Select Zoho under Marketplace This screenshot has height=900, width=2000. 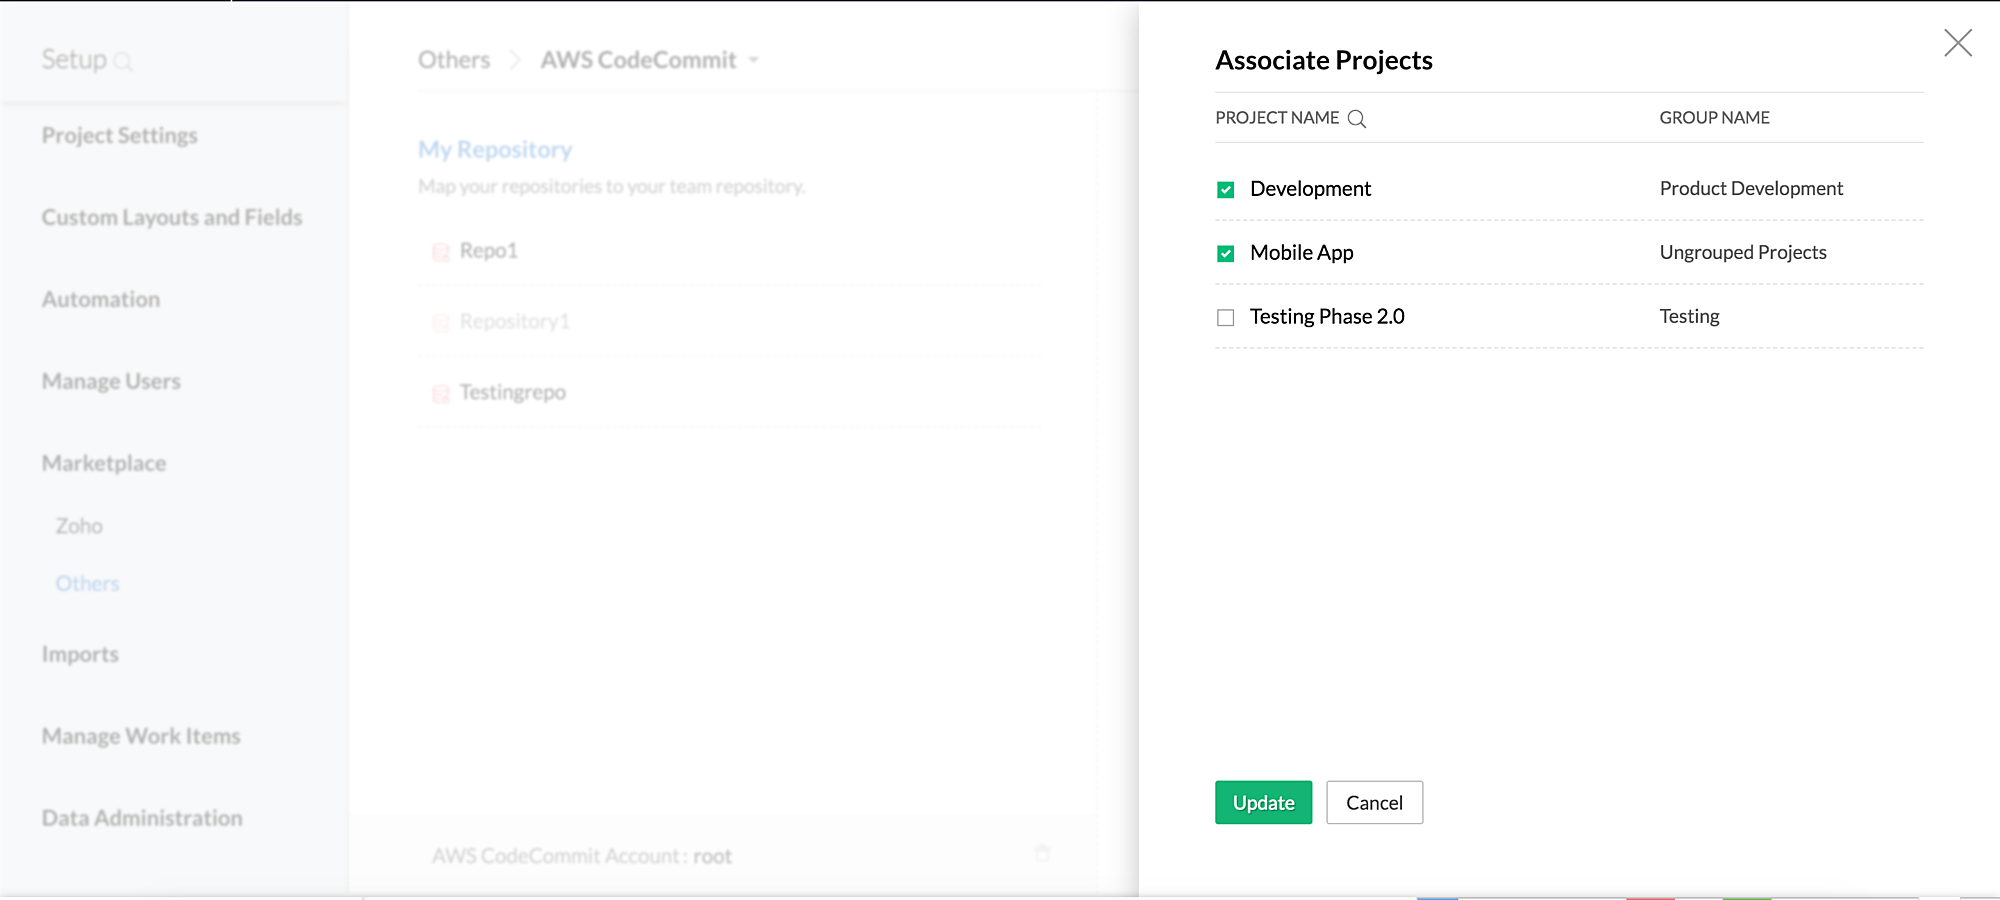pos(79,526)
